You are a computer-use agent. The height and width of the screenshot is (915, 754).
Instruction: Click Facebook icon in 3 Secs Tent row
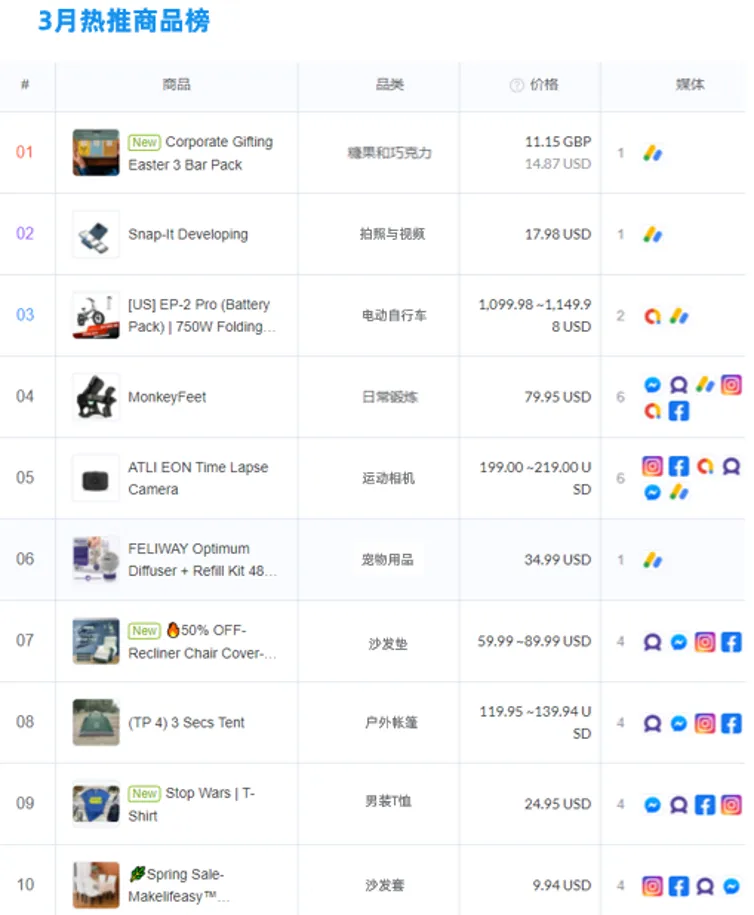point(731,724)
